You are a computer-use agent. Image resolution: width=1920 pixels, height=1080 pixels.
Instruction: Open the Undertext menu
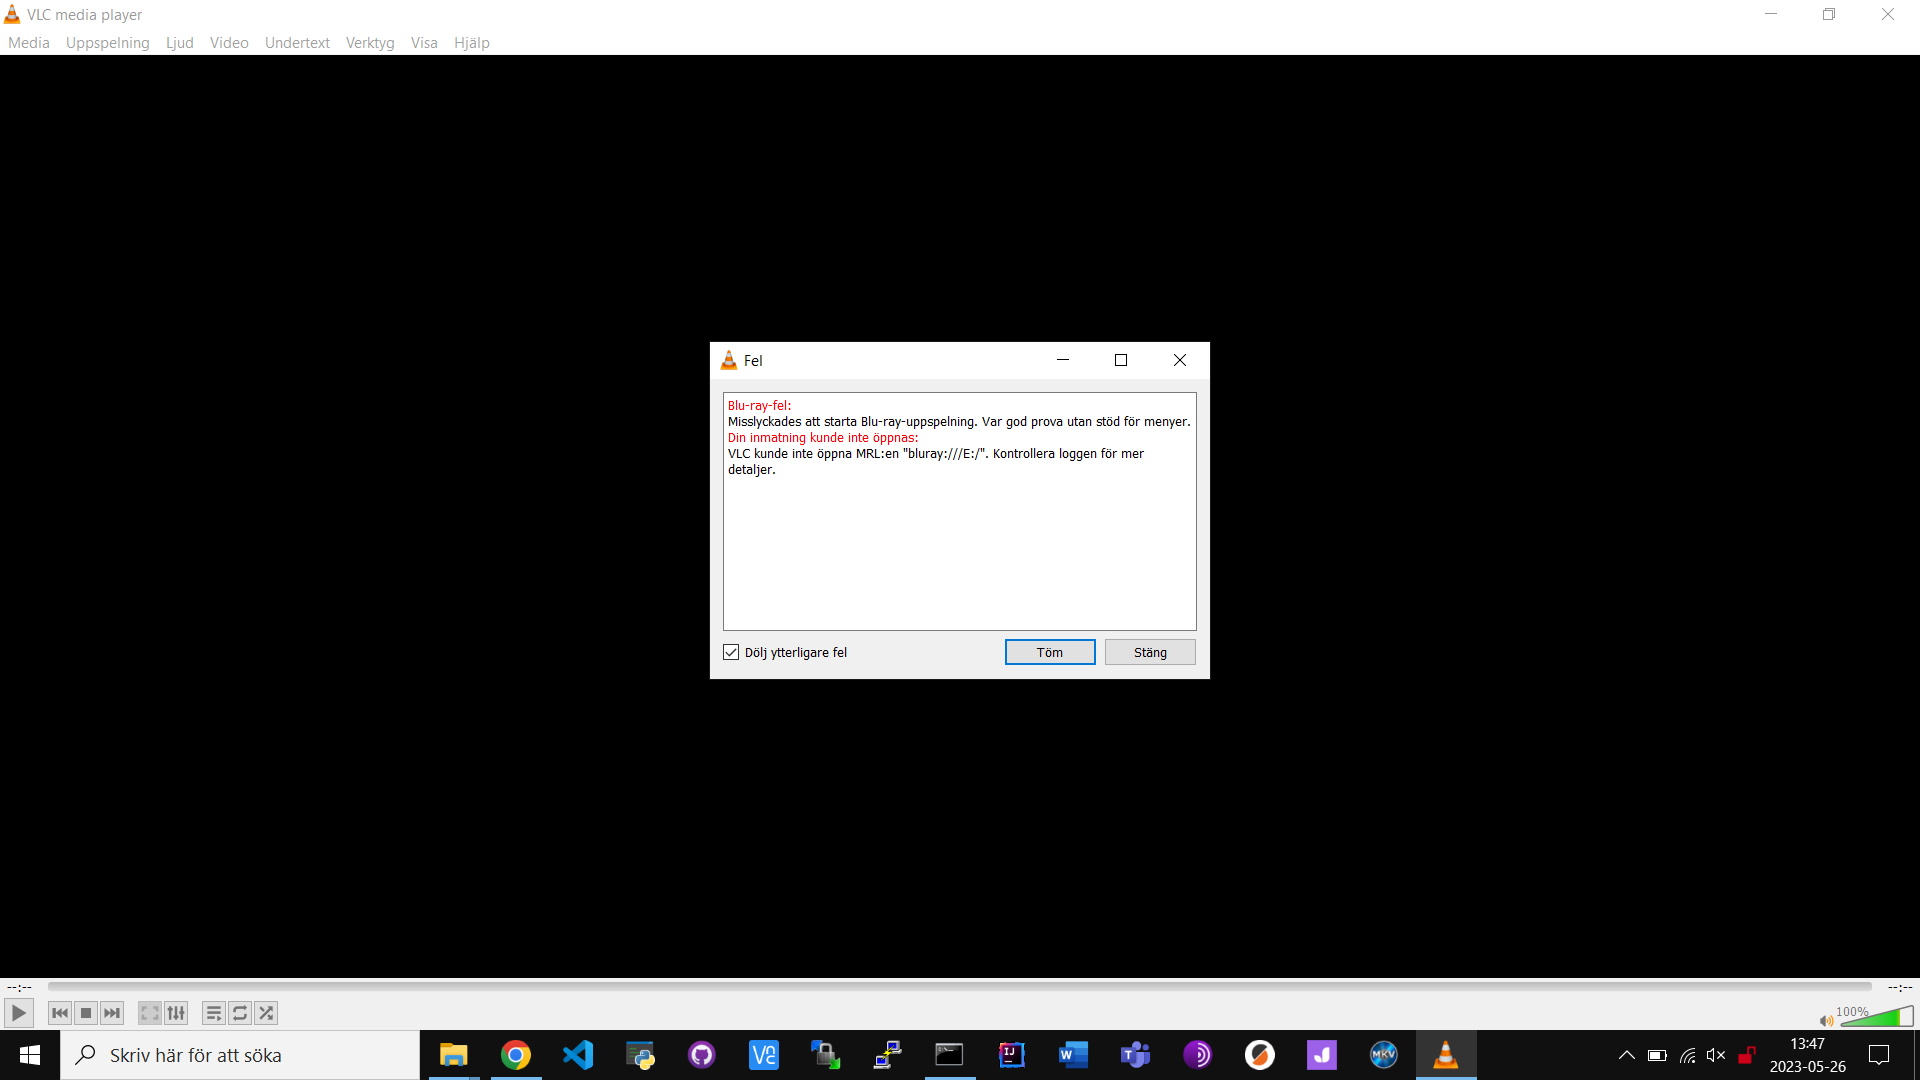click(297, 42)
